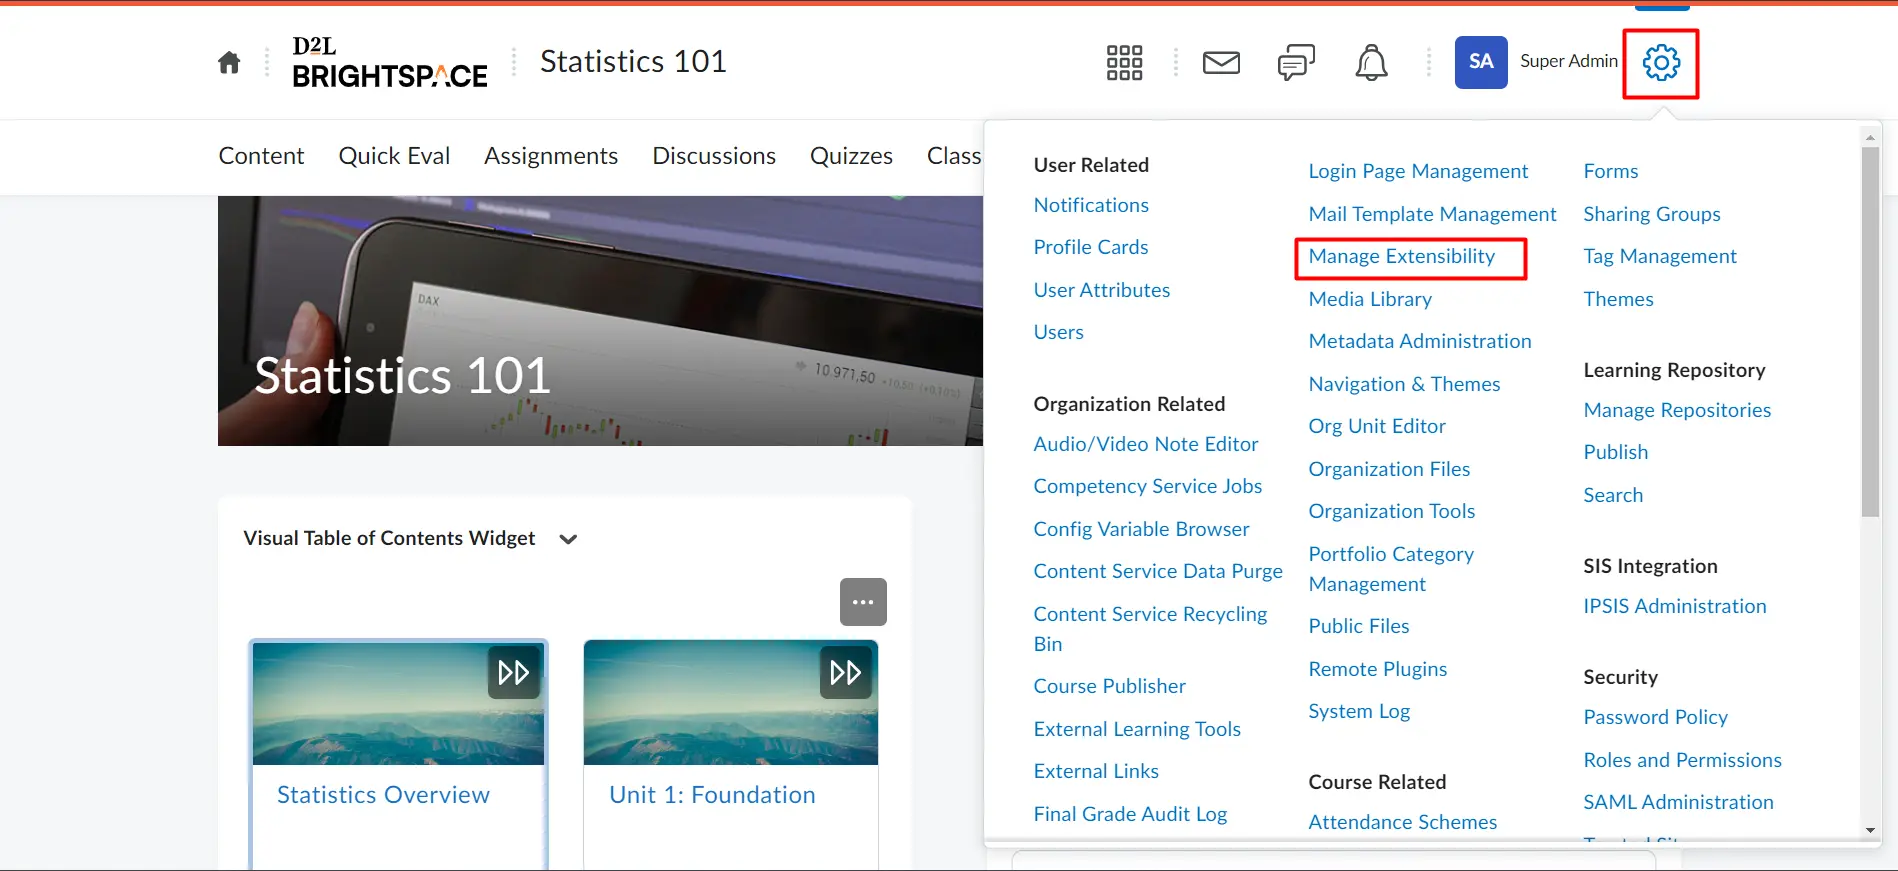1898x871 pixels.
Task: Open Attendance Schemes link
Action: pos(1403,822)
